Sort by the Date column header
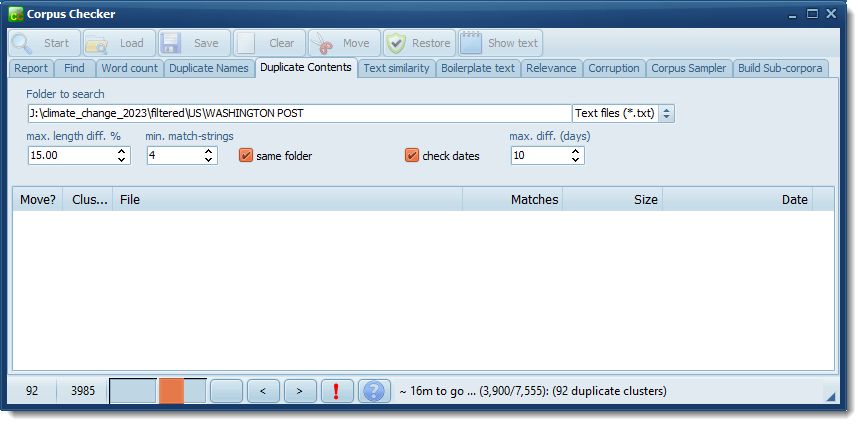 point(738,200)
